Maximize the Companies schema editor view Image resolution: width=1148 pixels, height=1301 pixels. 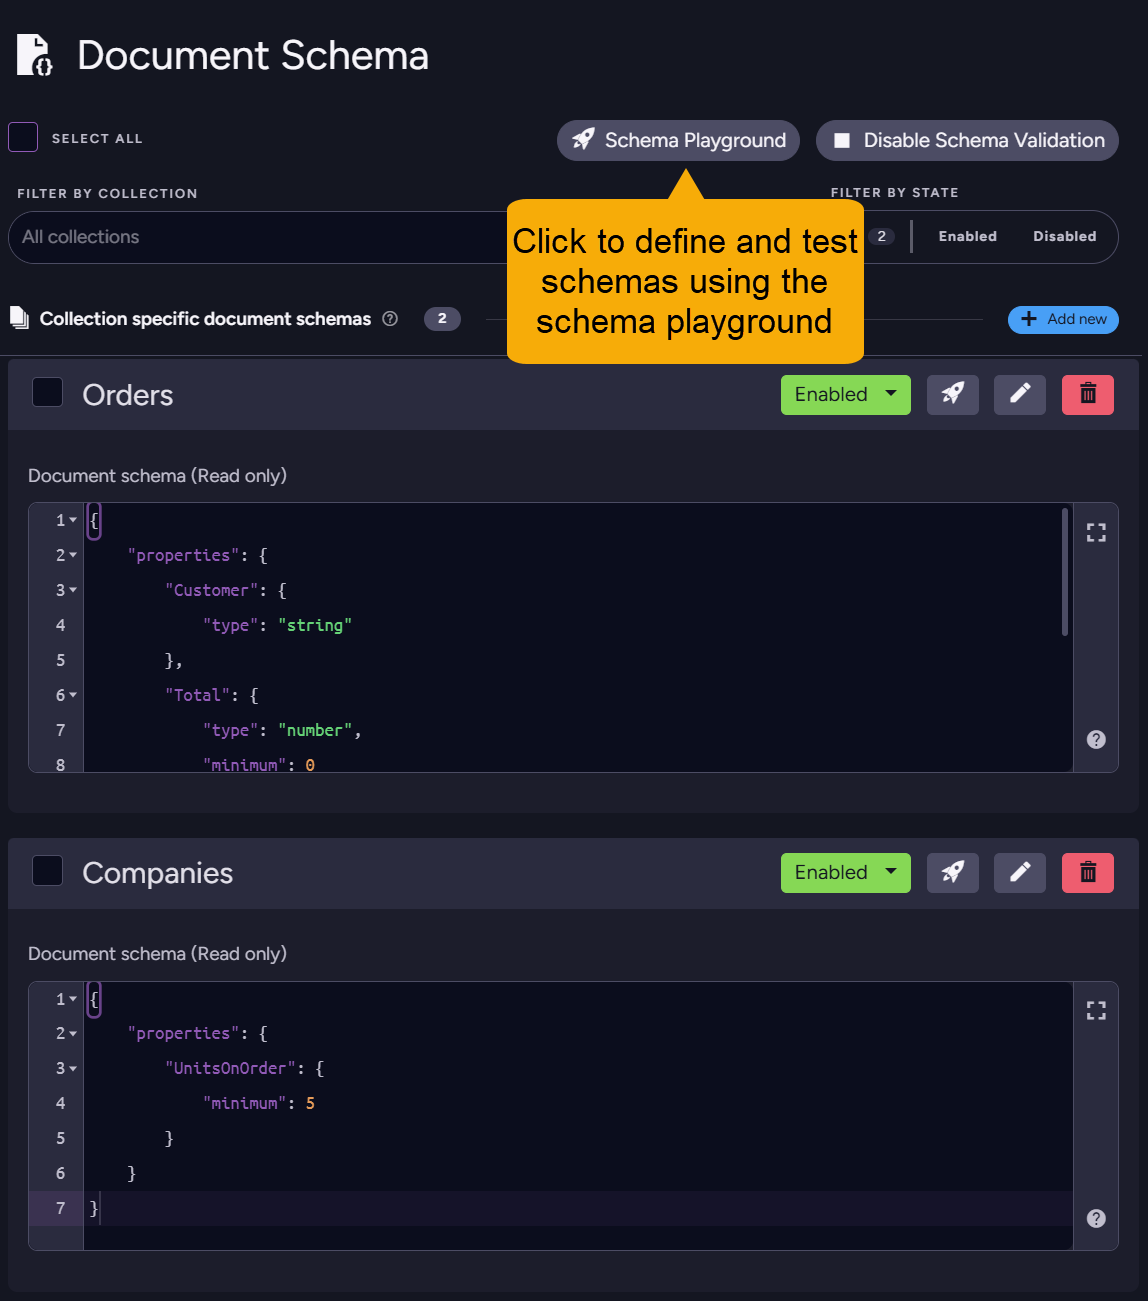point(1096,1010)
